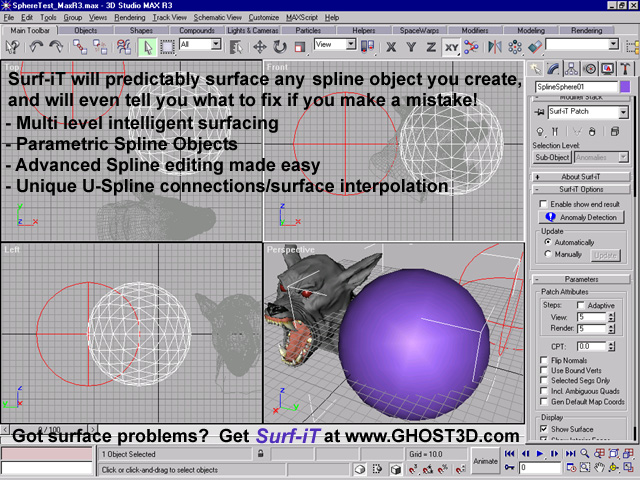Click the SplineSphere01 object name field
The height and width of the screenshot is (480, 640).
(x=576, y=87)
